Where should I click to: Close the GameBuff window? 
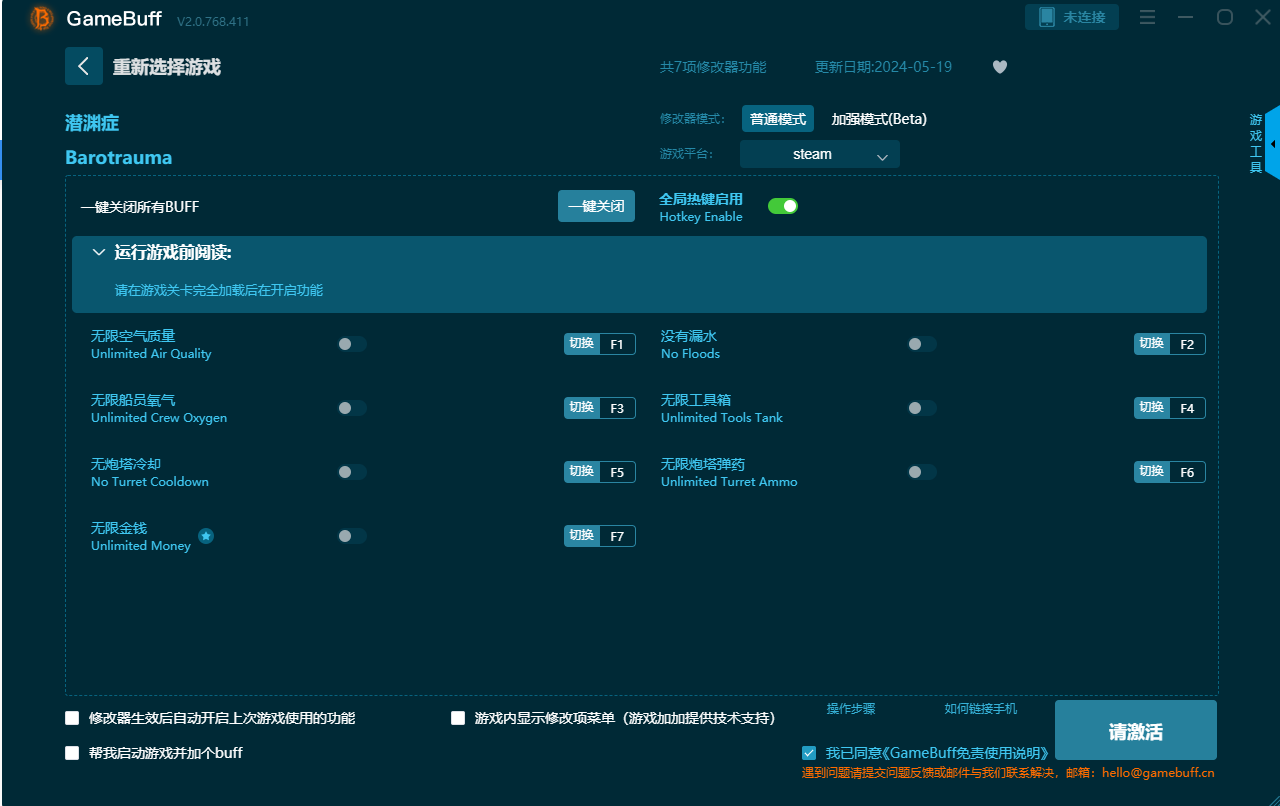click(x=1263, y=17)
